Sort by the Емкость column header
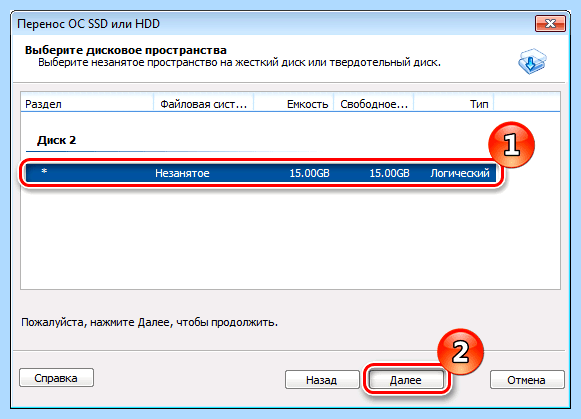Viewport: 581px width, 419px height. 294,104
